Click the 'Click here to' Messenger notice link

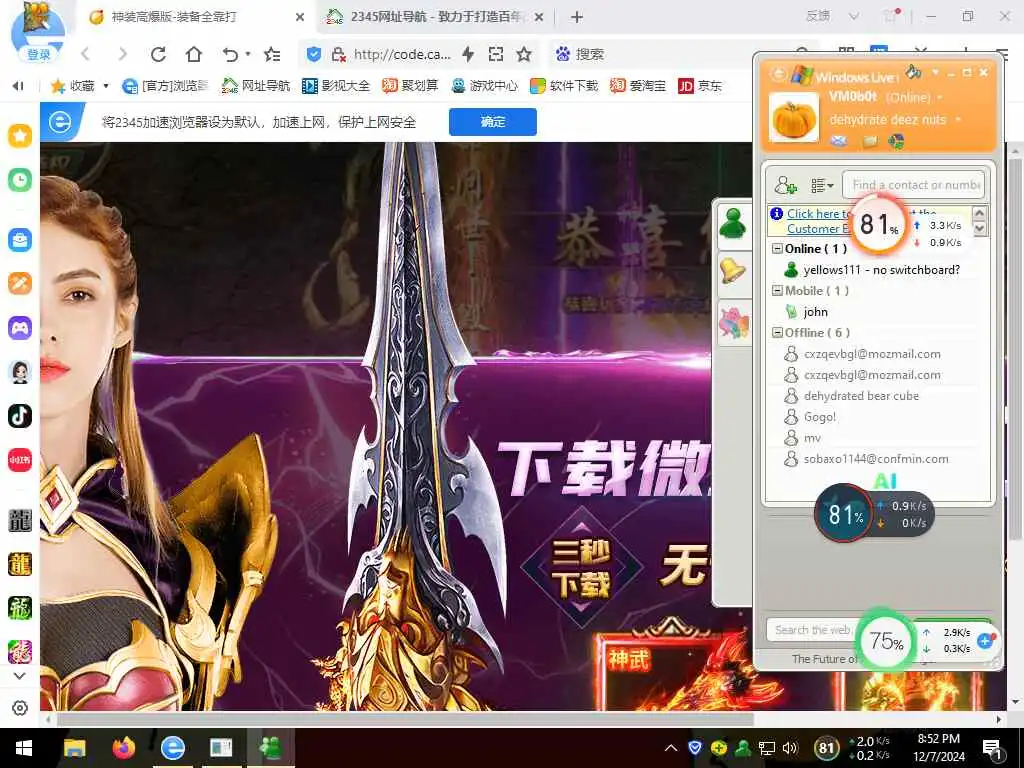[x=818, y=214]
